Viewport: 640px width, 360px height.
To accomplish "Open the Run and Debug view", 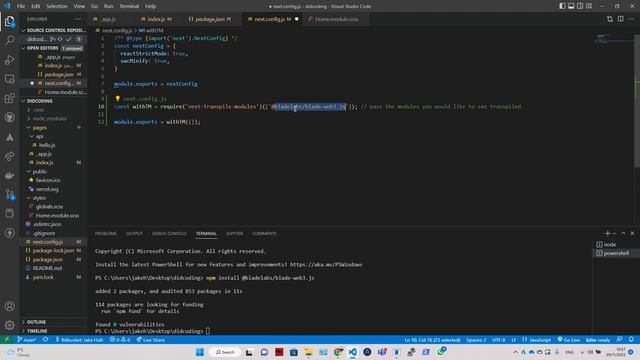I will pyautogui.click(x=9, y=60).
